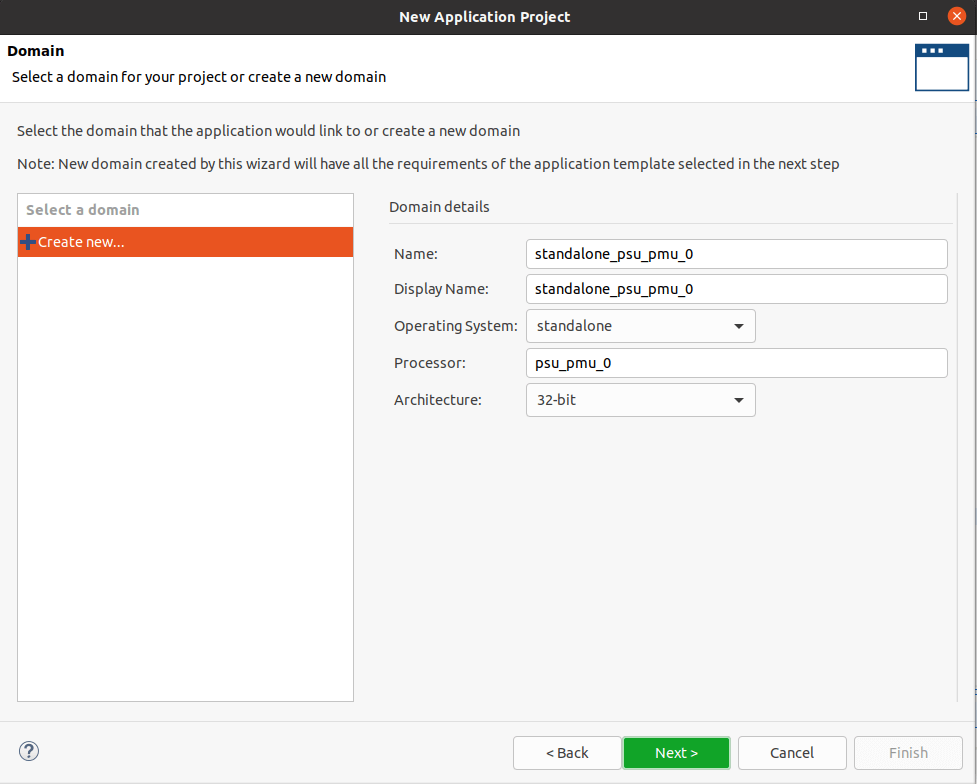The image size is (977, 784).
Task: Click the standalone value in Operating System
Action: pos(600,325)
